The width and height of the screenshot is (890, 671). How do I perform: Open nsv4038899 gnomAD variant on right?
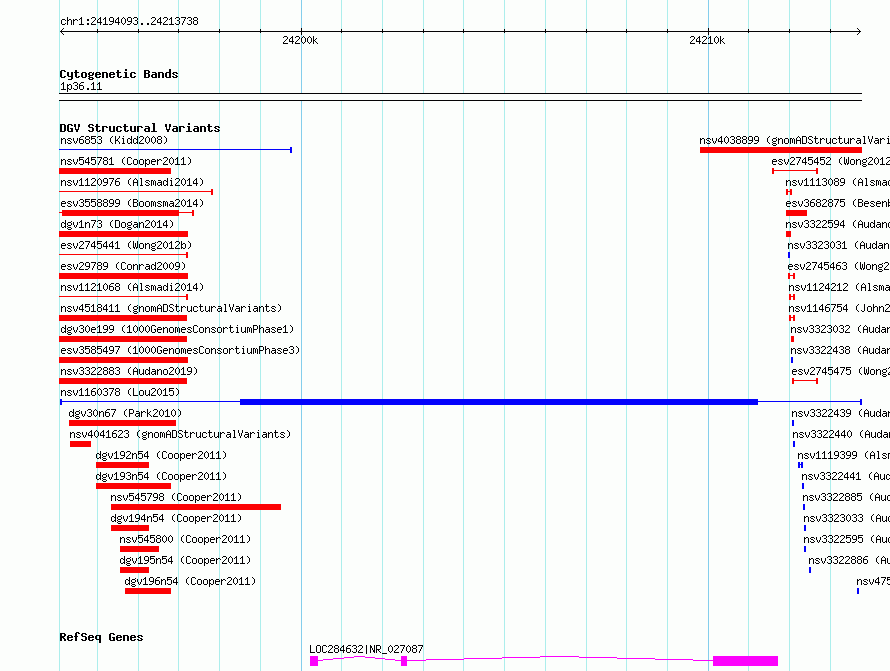[x=794, y=140]
